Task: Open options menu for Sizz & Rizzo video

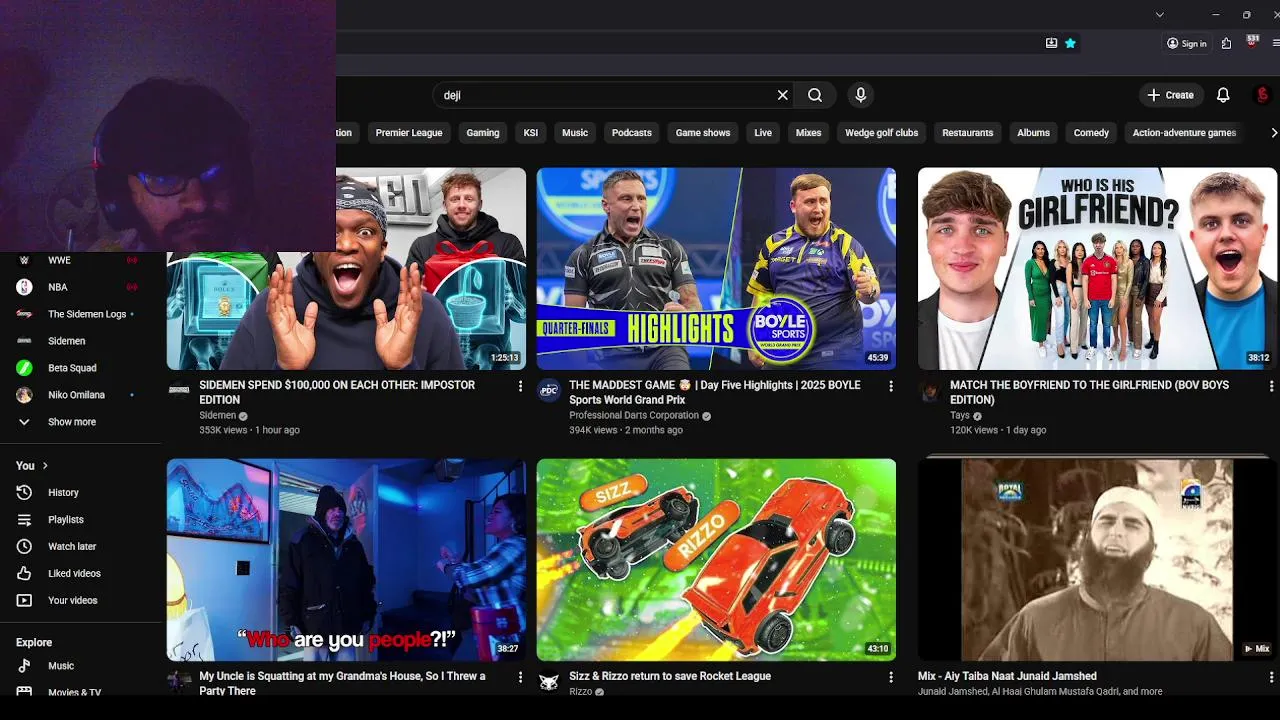Action: coord(890,677)
